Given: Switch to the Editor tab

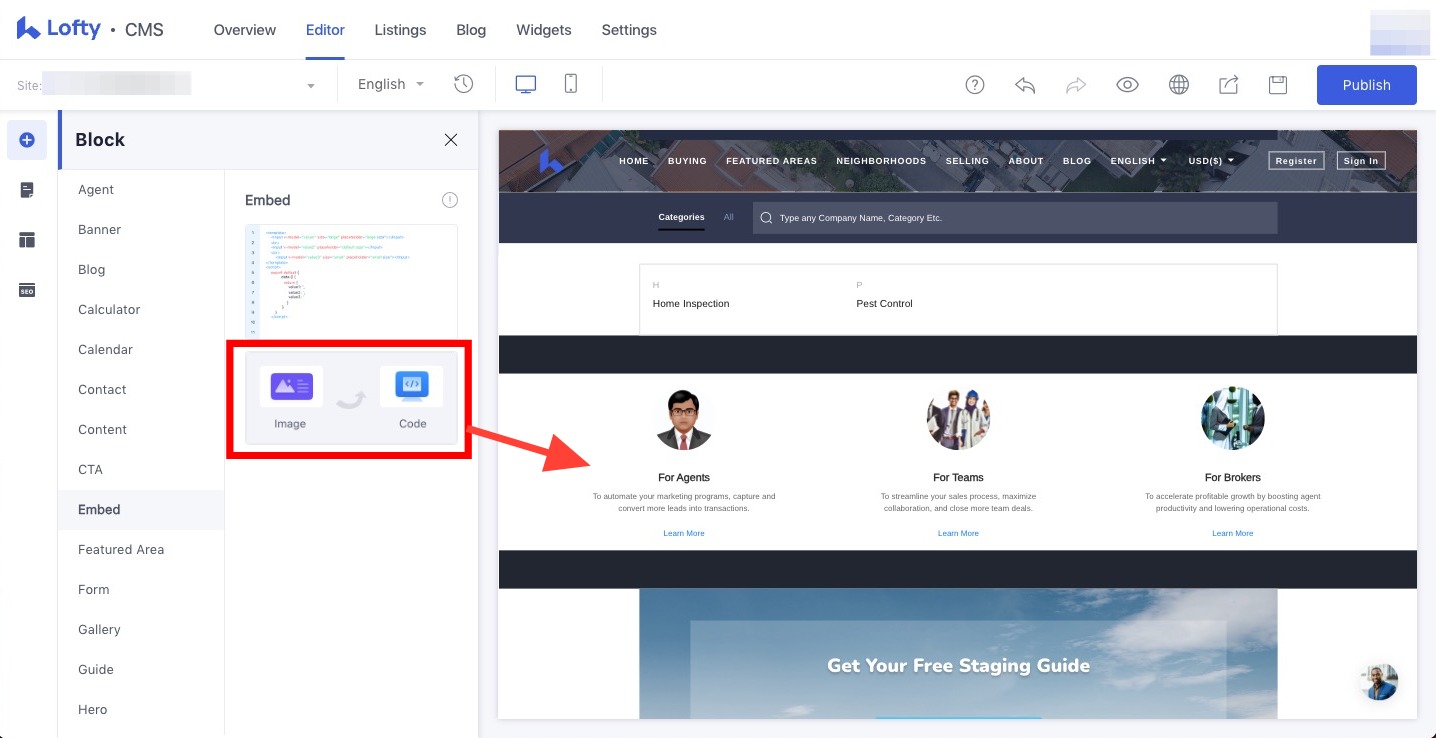Looking at the screenshot, I should 325,30.
